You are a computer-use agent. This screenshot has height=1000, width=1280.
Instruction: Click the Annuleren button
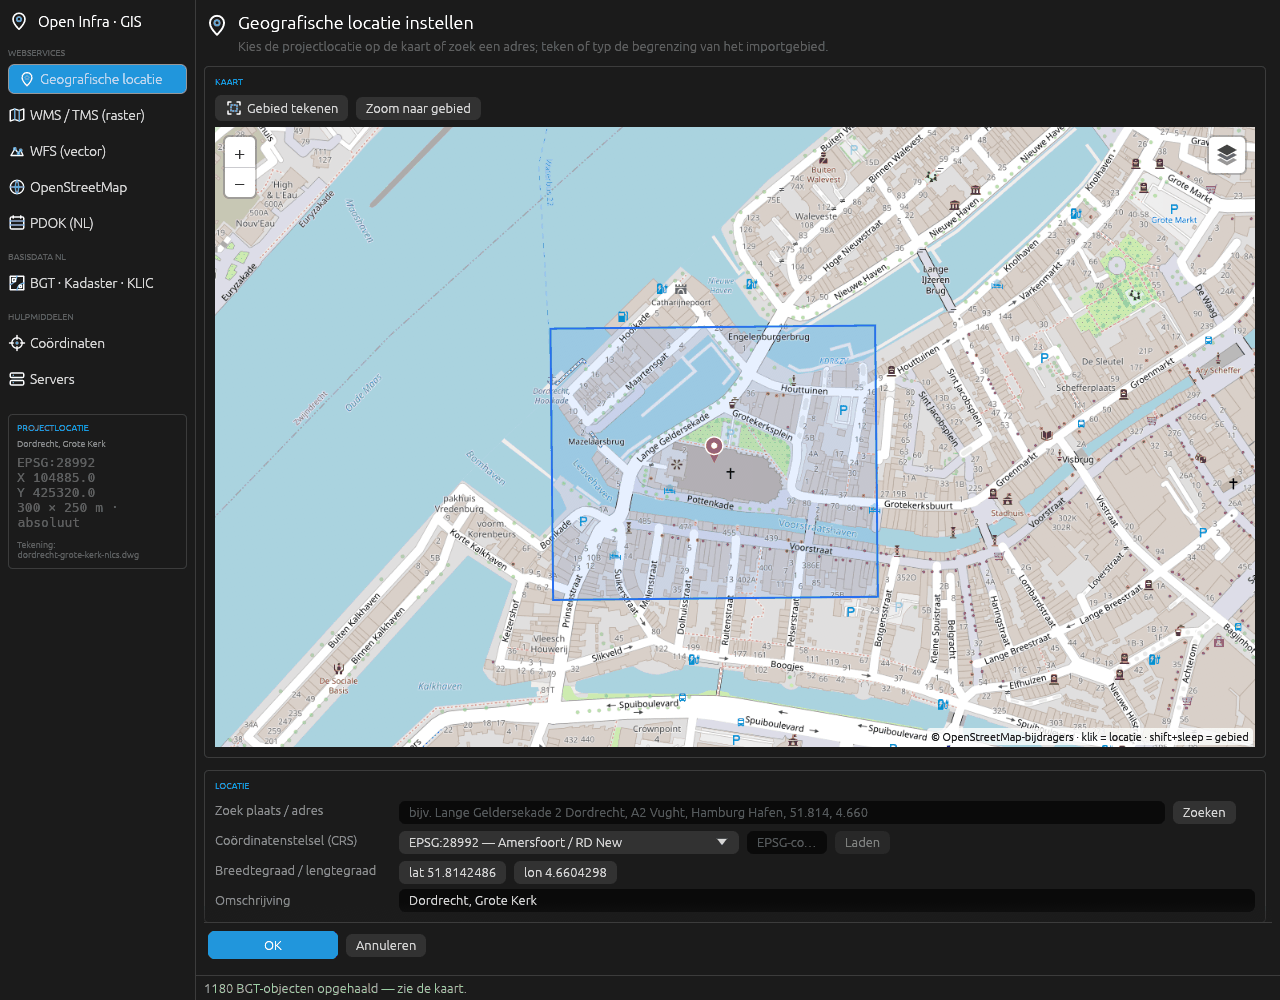click(x=386, y=945)
